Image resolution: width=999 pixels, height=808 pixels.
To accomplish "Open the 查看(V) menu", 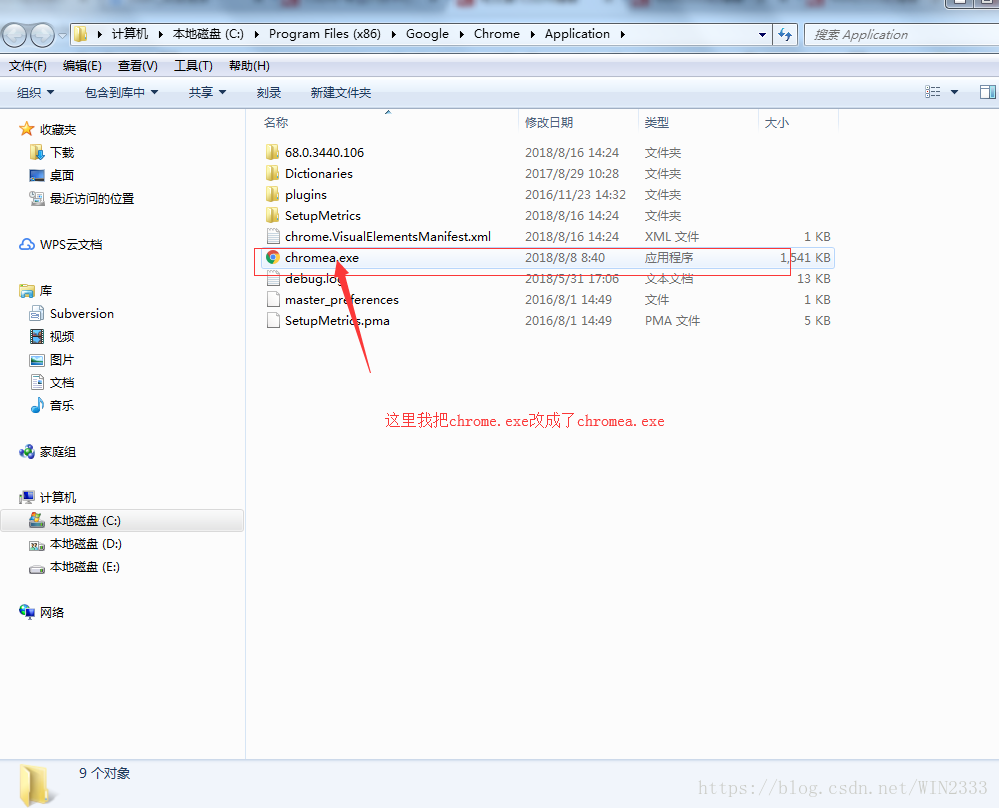I will [x=138, y=66].
